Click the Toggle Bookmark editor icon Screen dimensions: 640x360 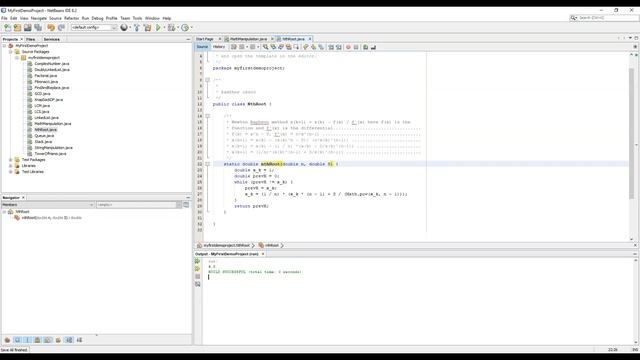(x=321, y=47)
